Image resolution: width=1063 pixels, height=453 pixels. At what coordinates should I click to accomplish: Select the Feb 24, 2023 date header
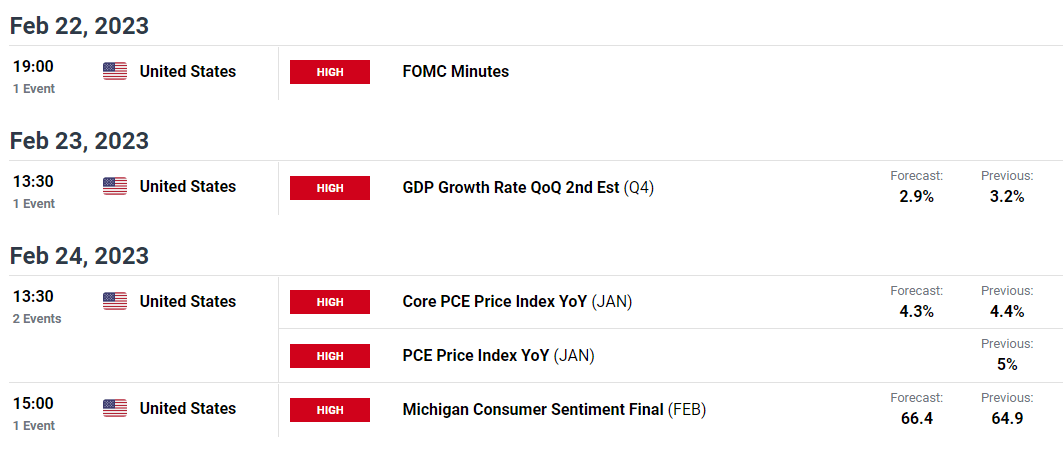pyautogui.click(x=79, y=256)
